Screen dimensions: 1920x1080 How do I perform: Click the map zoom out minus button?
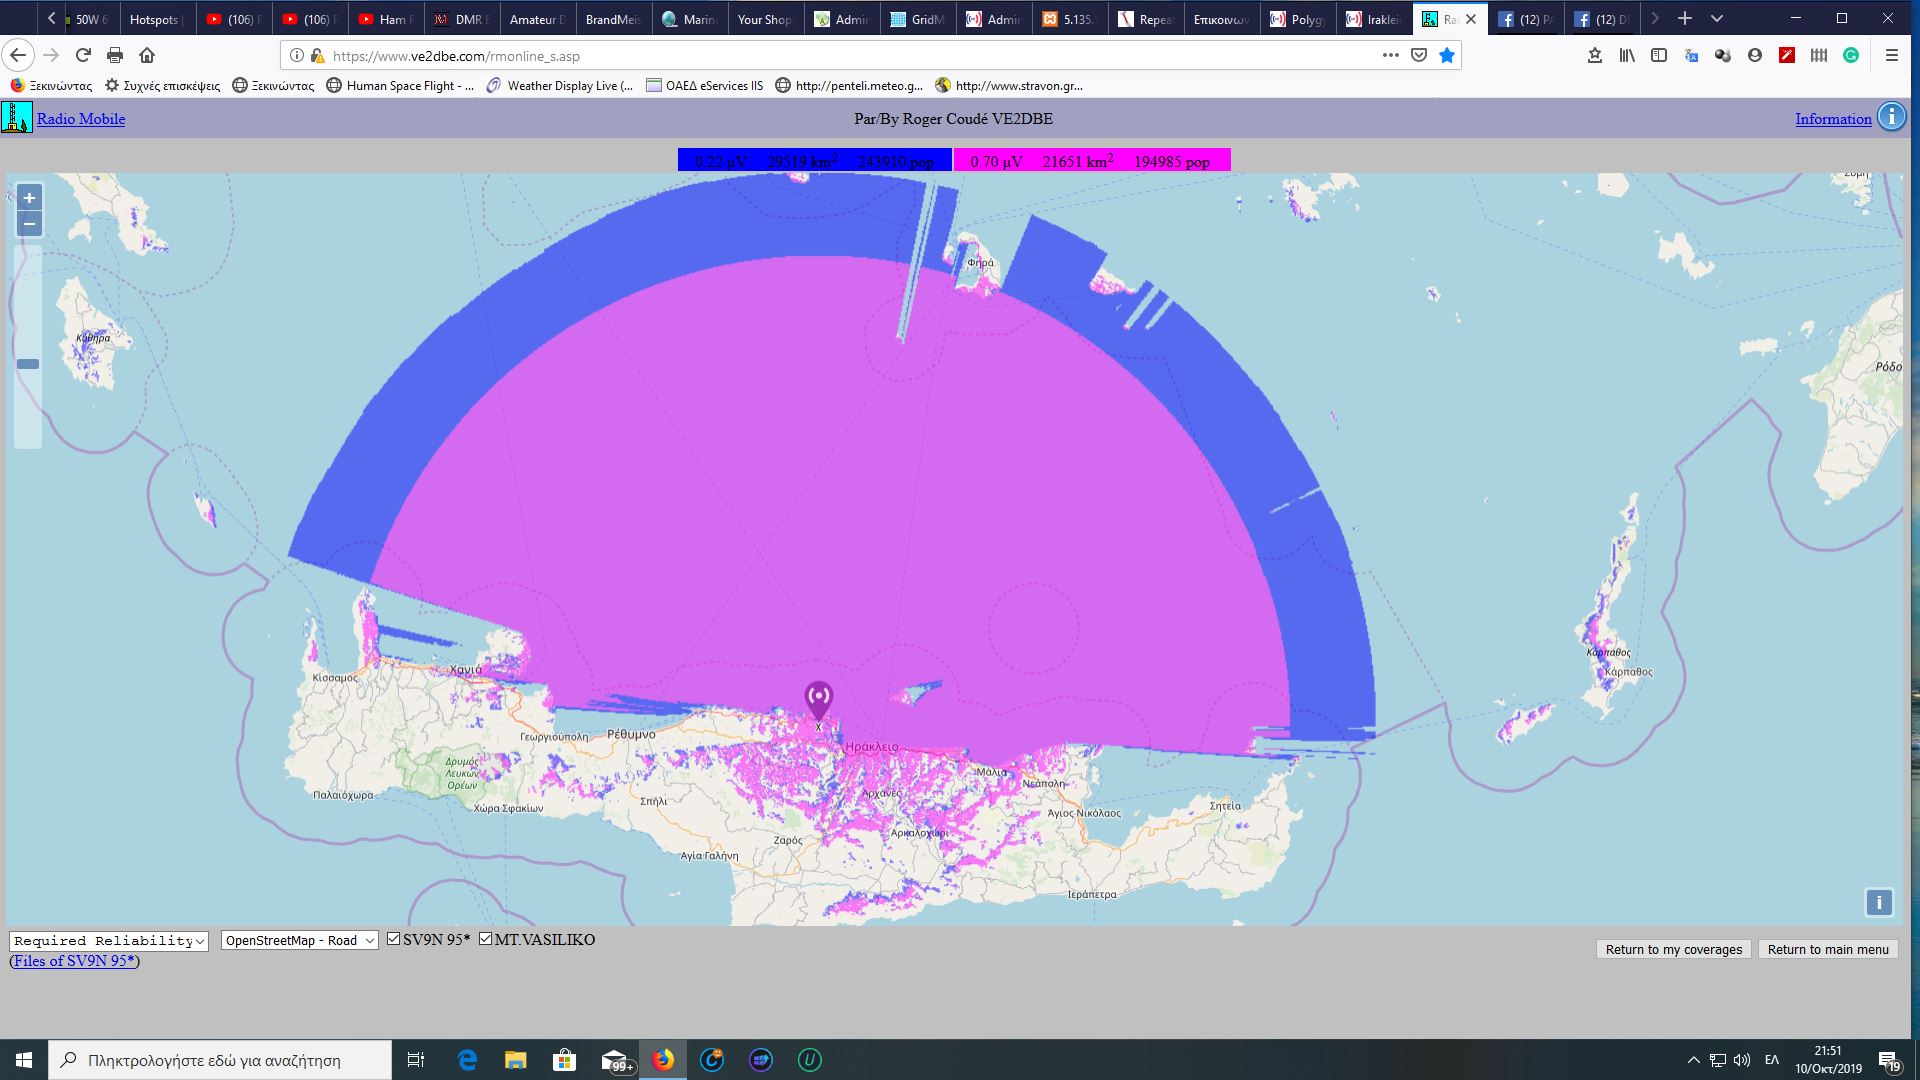click(x=29, y=224)
